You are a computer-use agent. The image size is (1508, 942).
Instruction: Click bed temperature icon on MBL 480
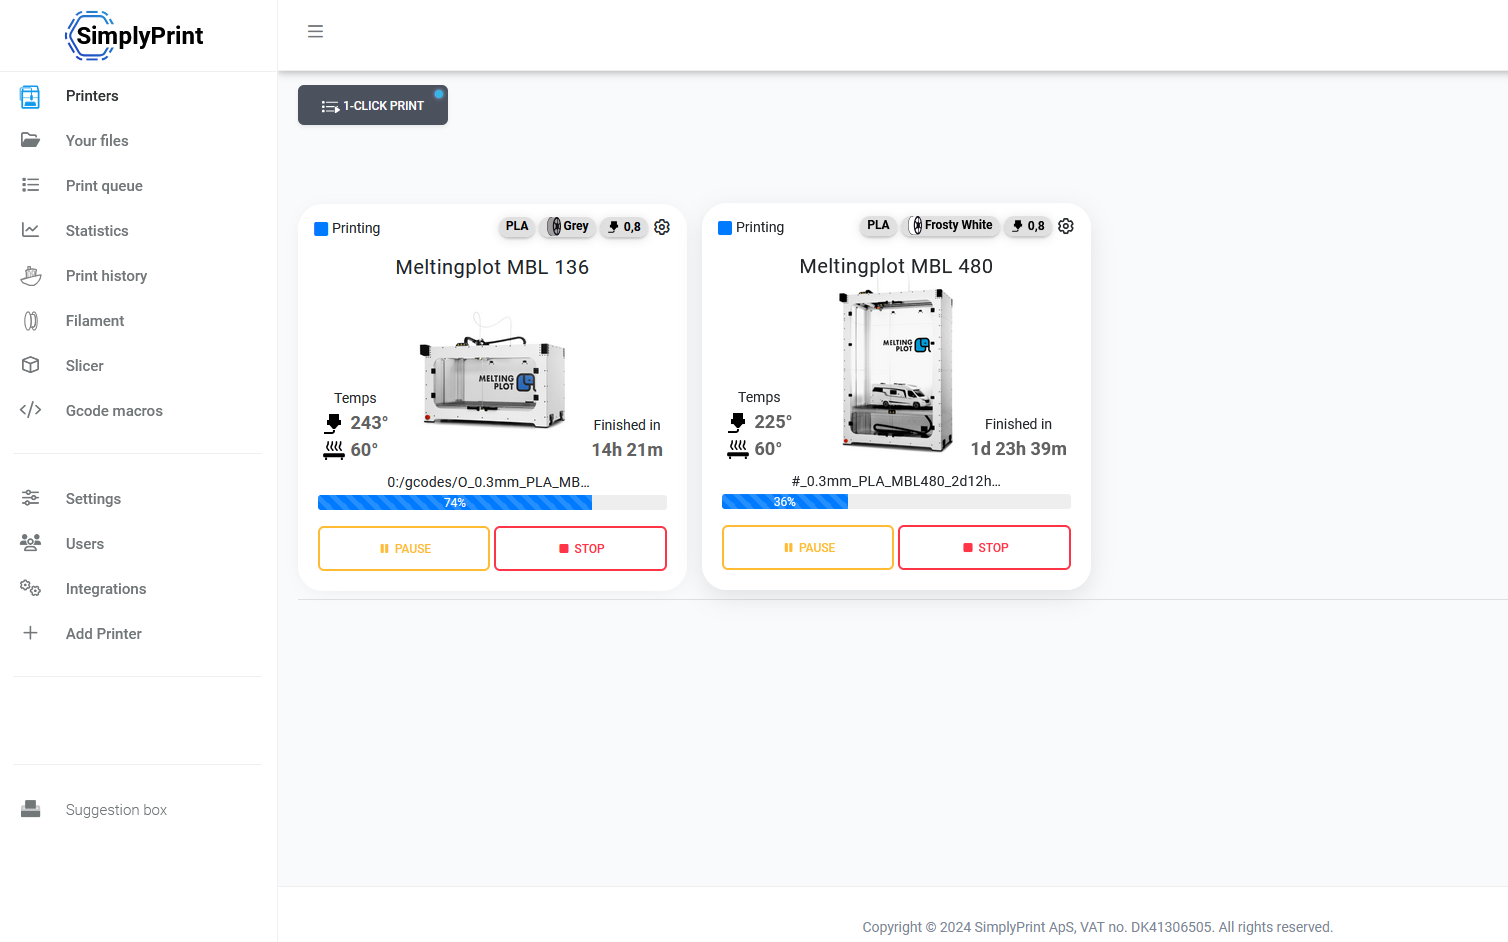[738, 449]
